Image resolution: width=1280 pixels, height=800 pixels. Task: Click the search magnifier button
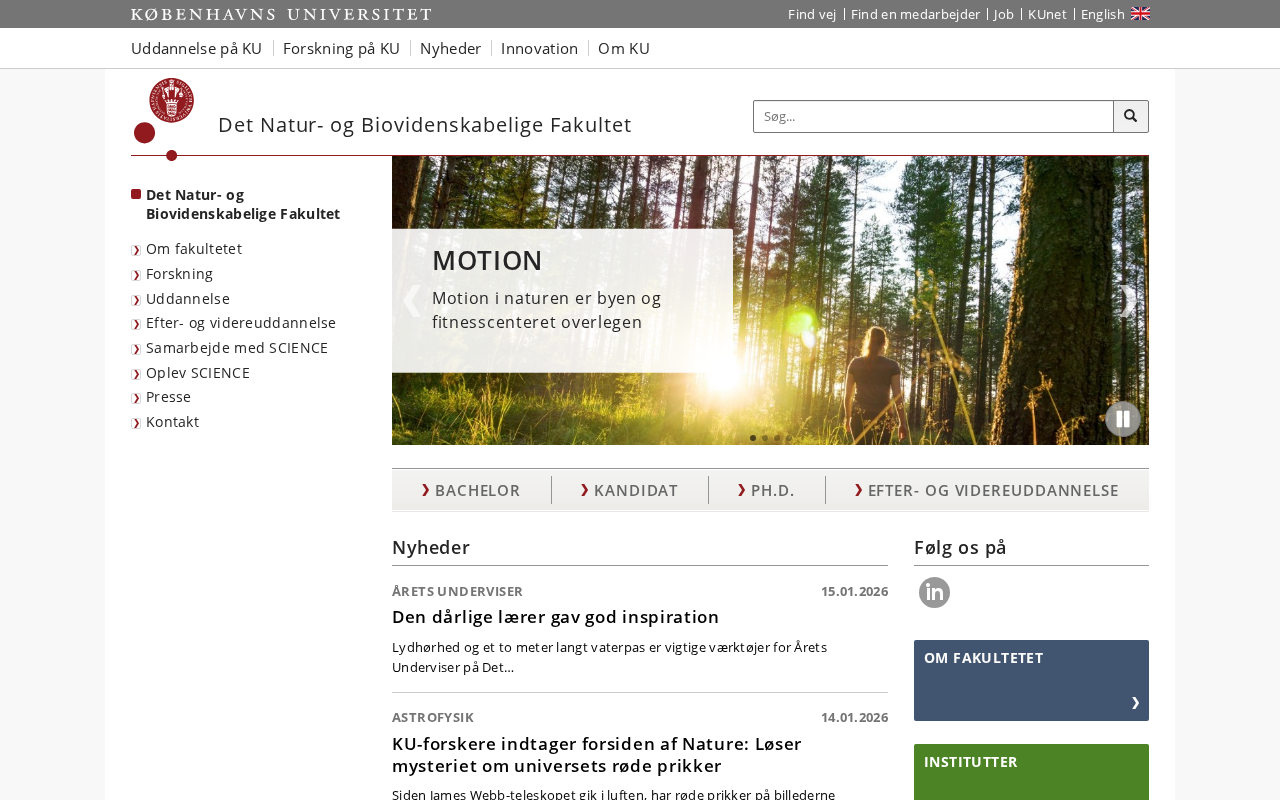(1131, 116)
